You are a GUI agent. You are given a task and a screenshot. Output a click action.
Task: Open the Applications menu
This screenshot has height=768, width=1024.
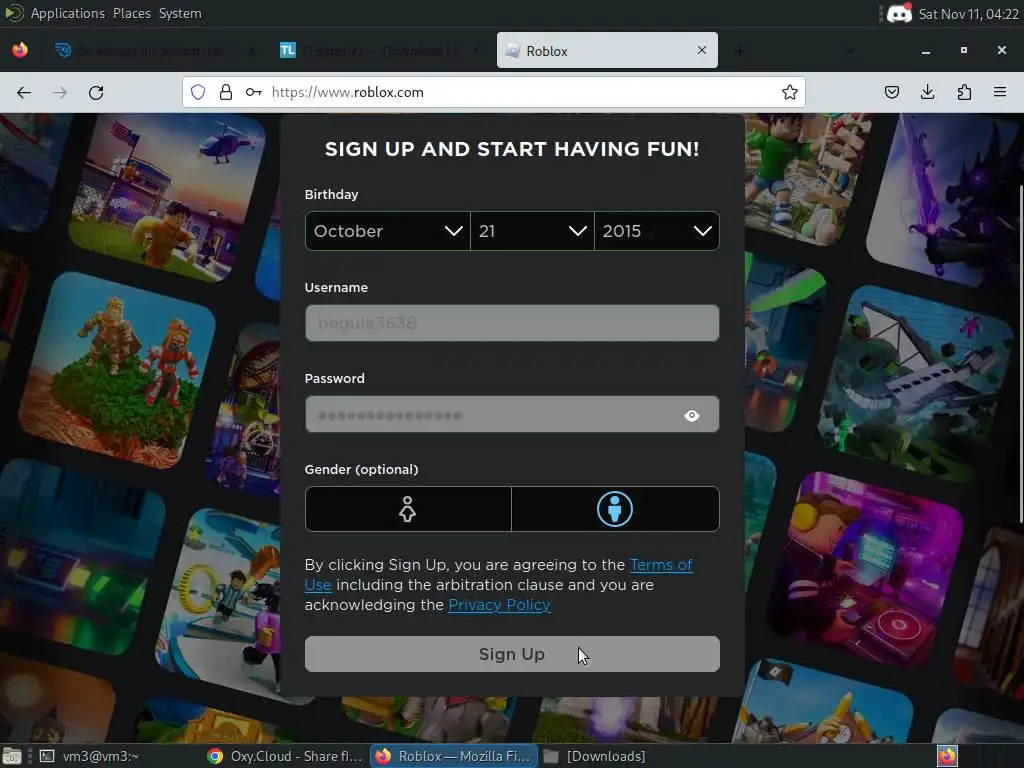click(67, 13)
